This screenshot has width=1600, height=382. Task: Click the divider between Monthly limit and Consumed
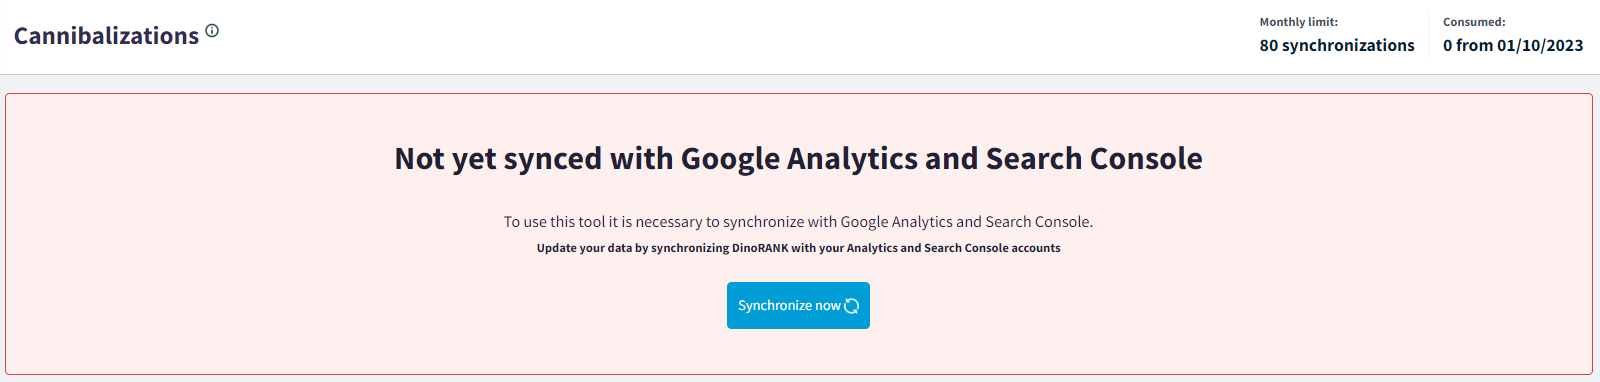[1428, 36]
